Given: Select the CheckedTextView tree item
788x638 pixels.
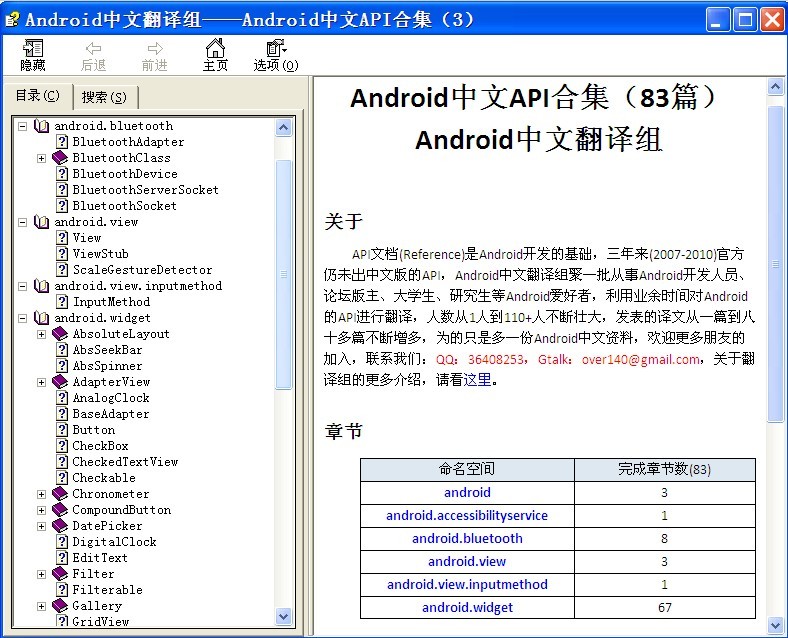Looking at the screenshot, I should (125, 462).
